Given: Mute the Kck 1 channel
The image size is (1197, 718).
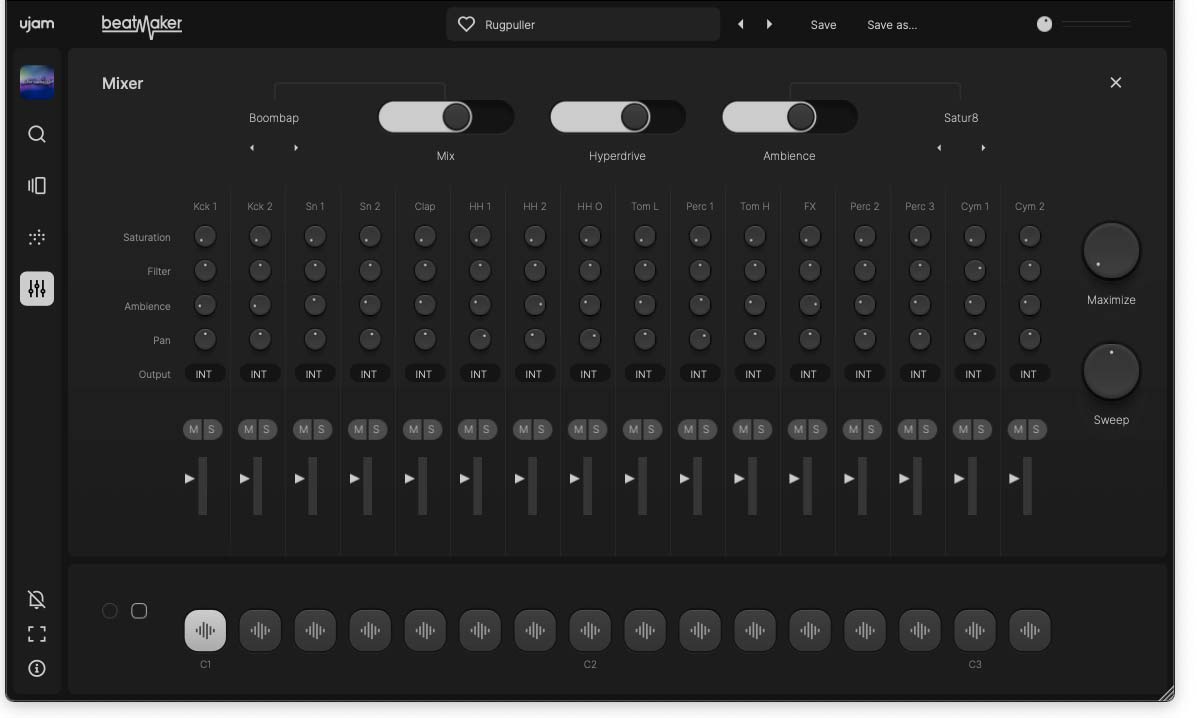Looking at the screenshot, I should coord(195,429).
